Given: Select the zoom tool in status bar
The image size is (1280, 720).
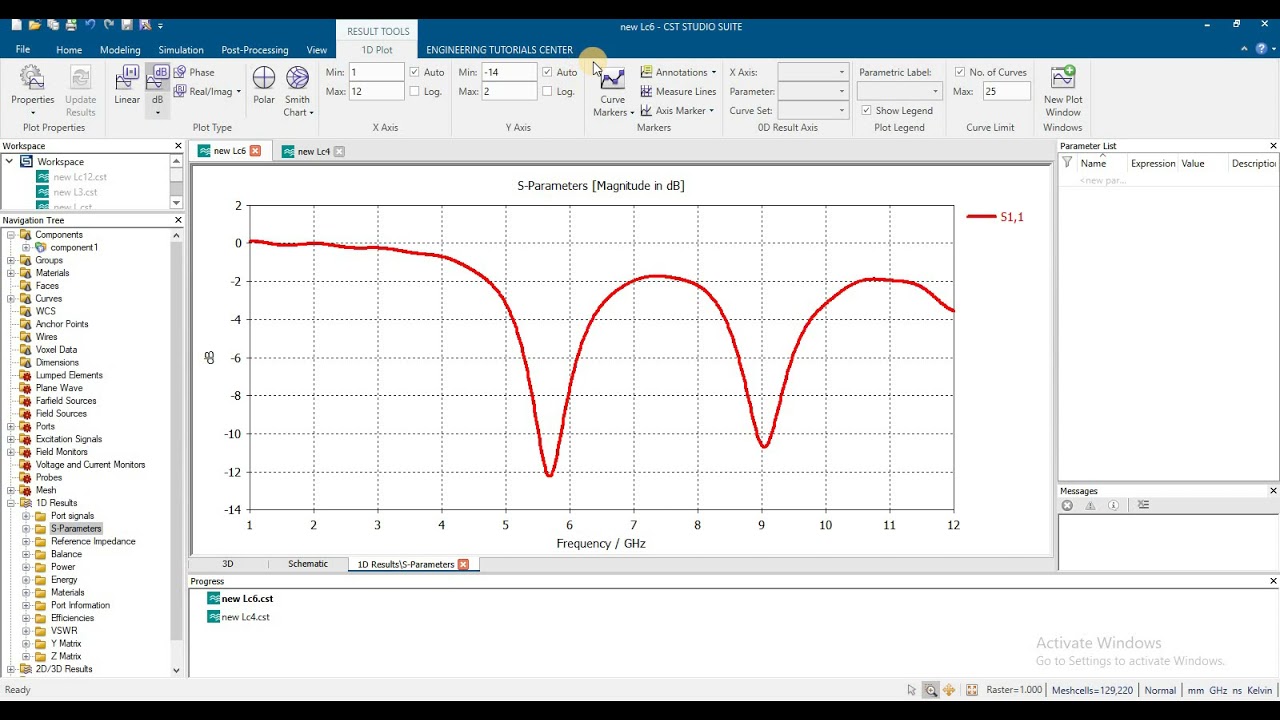Looking at the screenshot, I should (930, 690).
